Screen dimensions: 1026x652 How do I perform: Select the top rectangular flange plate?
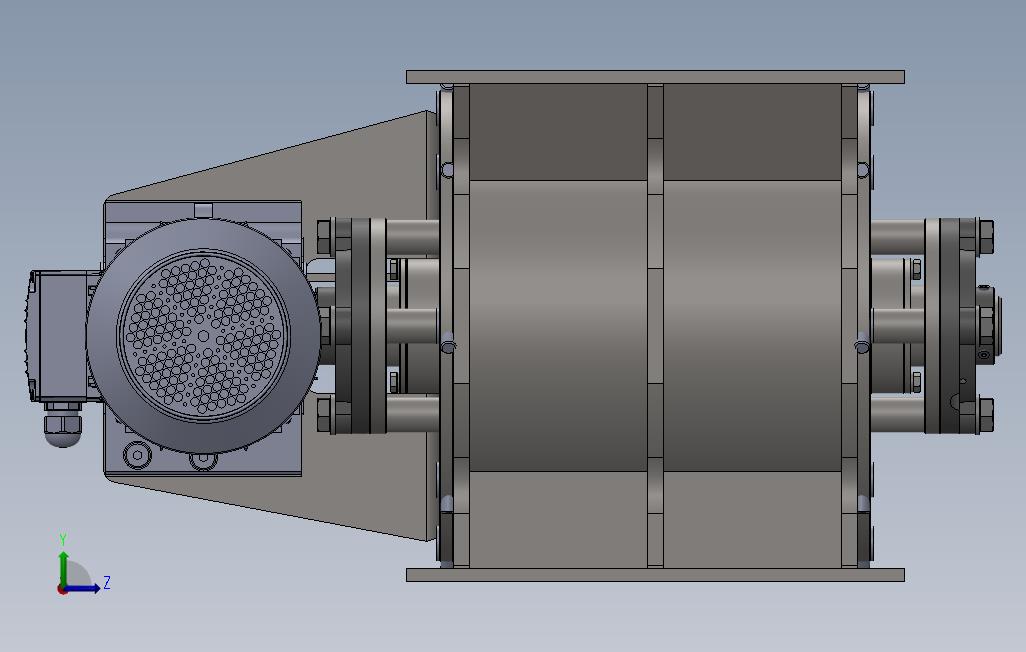(x=655, y=77)
